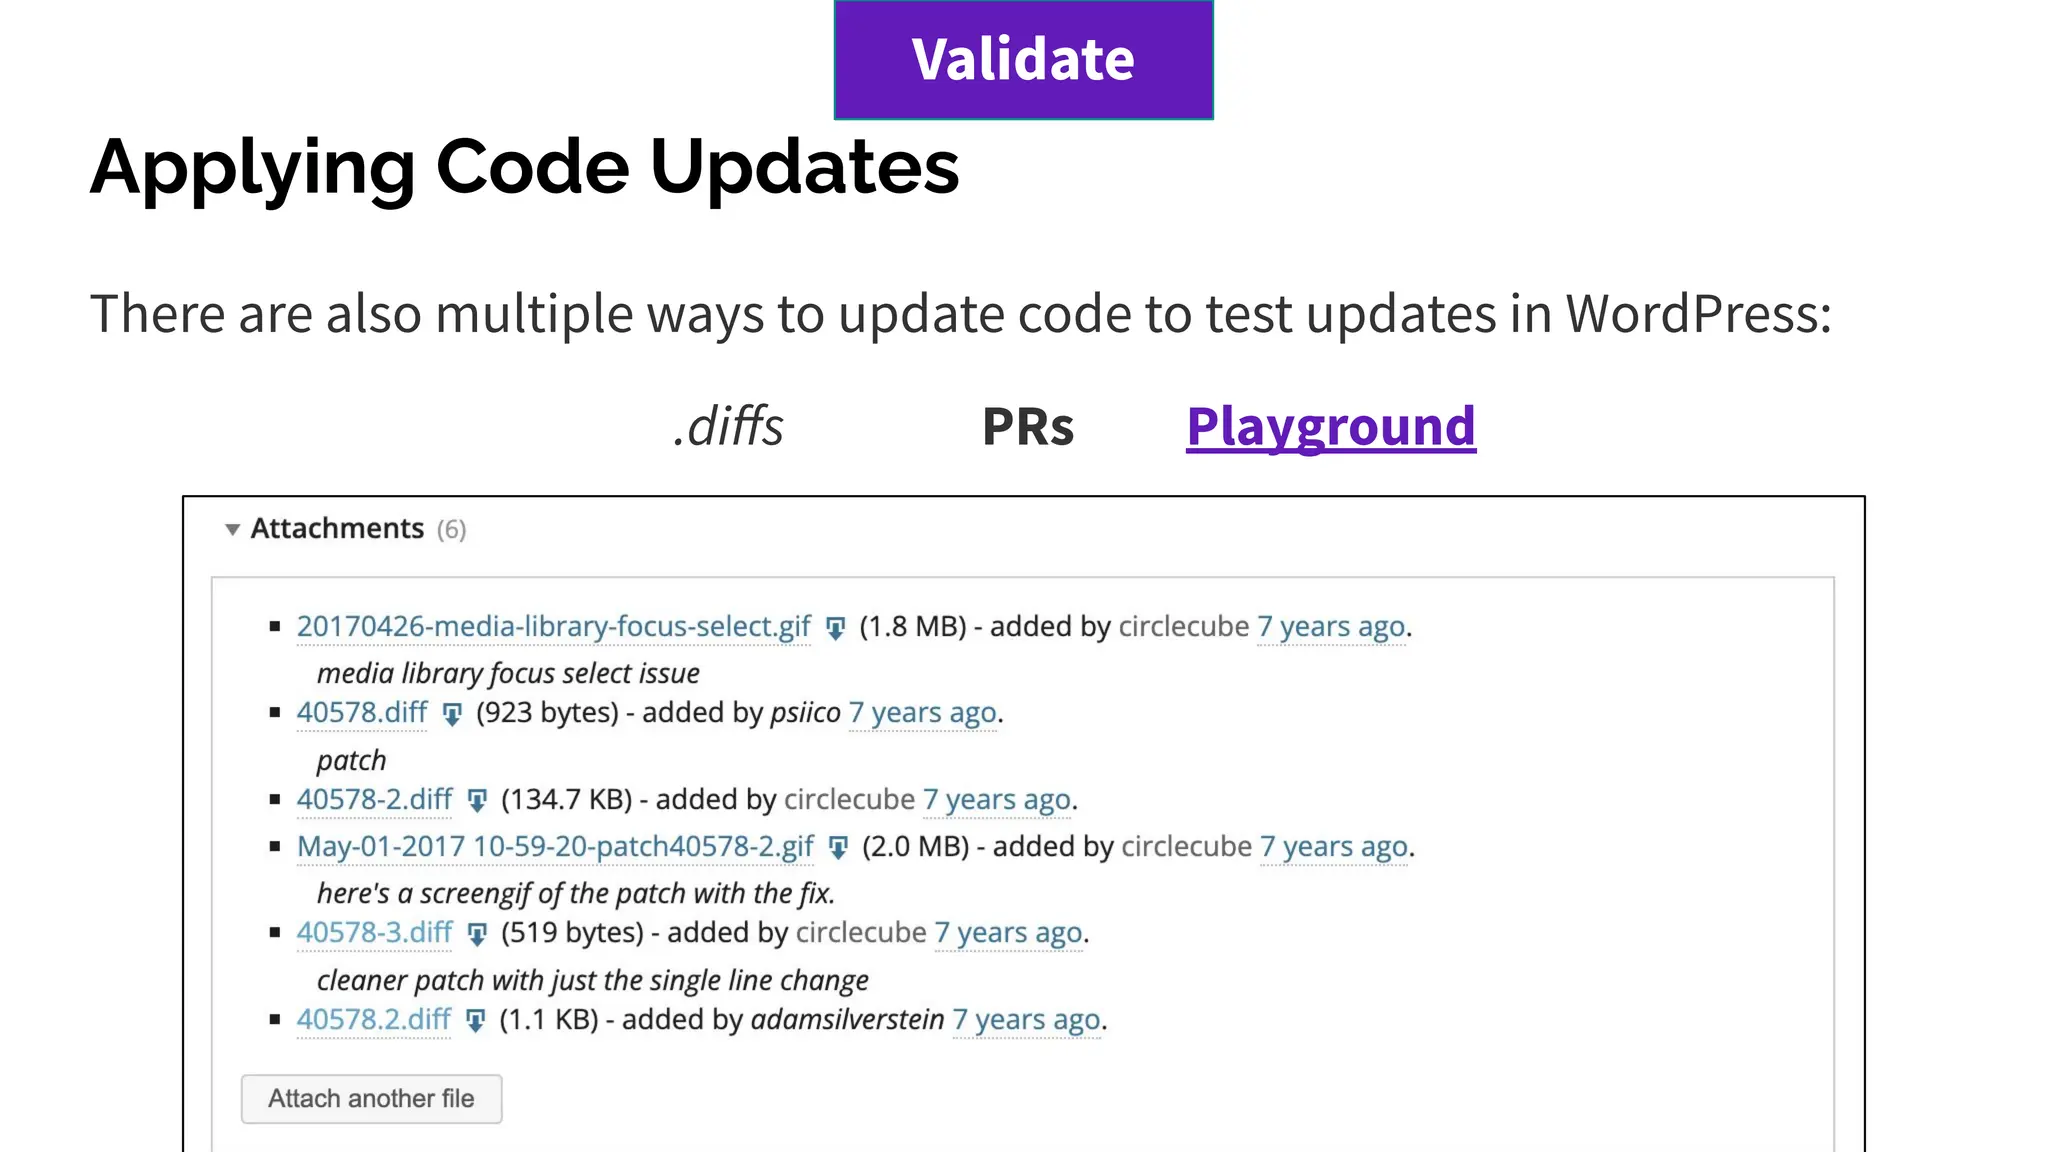Image resolution: width=2048 pixels, height=1152 pixels.
Task: Click '7 years ago' on 40578-2.diff row
Action: [x=997, y=799]
